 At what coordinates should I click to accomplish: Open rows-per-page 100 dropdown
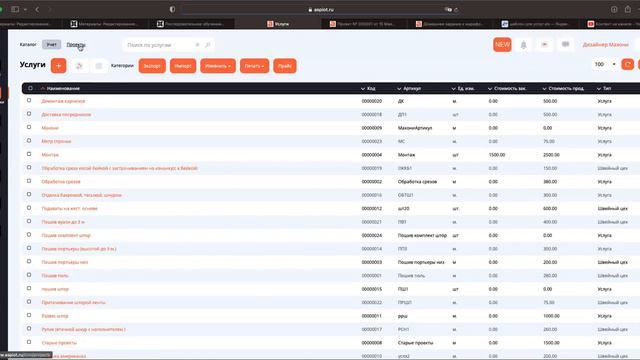(x=605, y=64)
